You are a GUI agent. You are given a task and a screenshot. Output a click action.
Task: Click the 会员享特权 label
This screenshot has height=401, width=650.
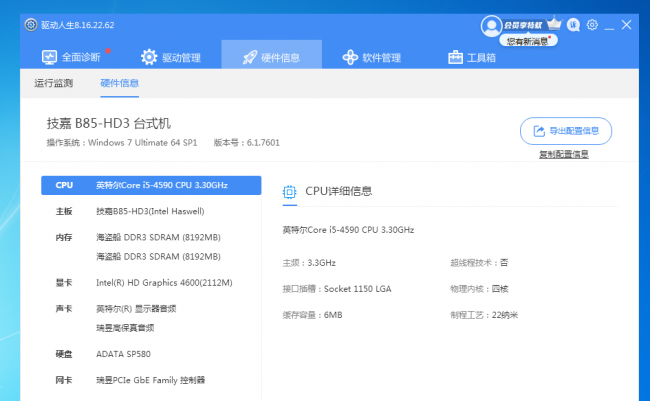523,25
